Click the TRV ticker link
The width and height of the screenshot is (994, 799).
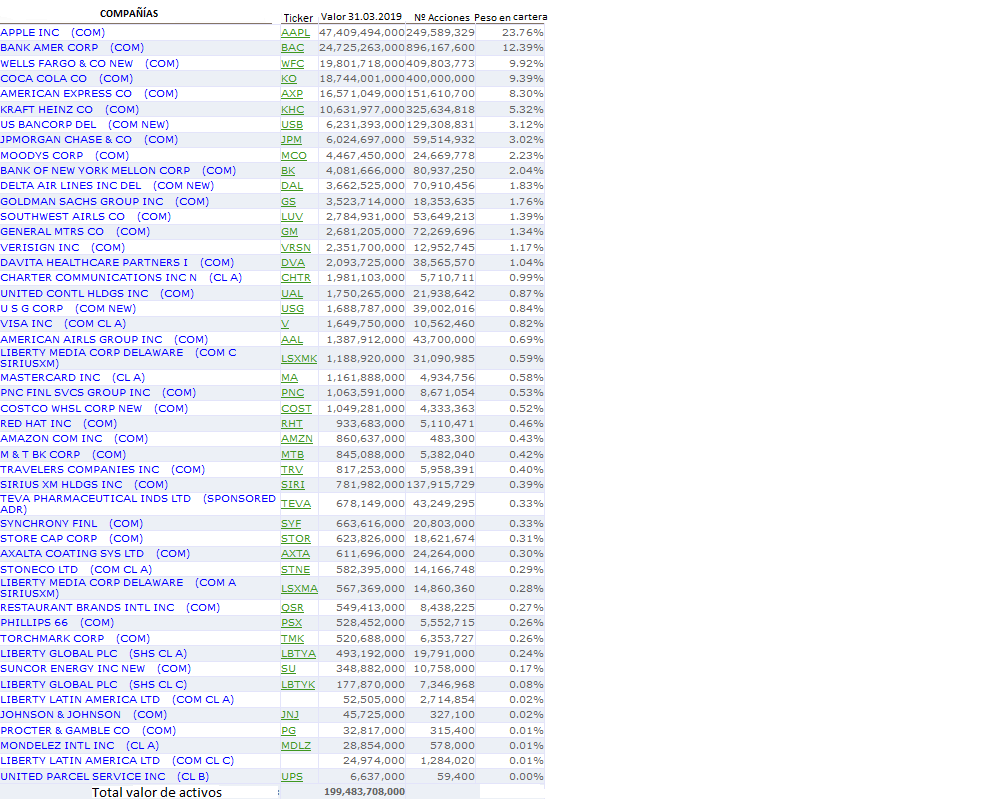coord(292,469)
